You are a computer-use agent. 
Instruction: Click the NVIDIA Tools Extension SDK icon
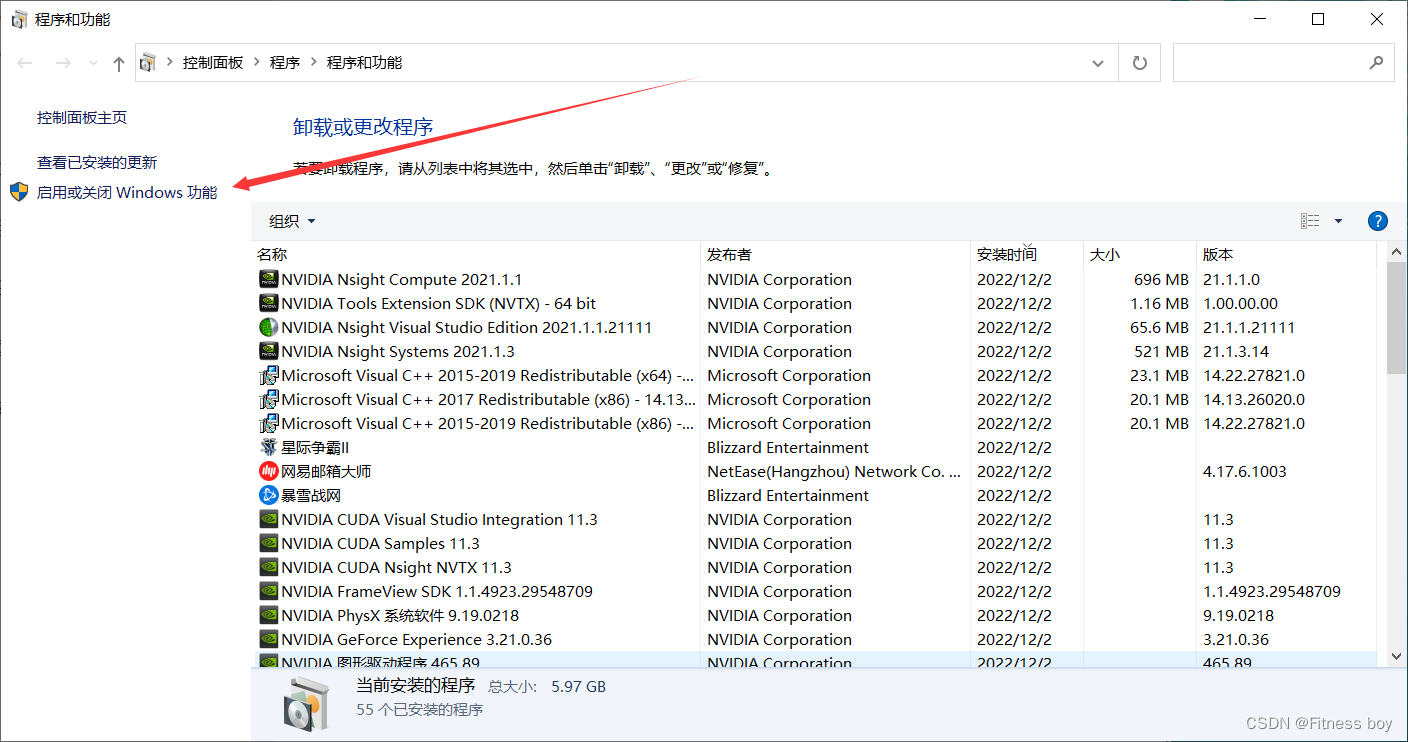268,304
